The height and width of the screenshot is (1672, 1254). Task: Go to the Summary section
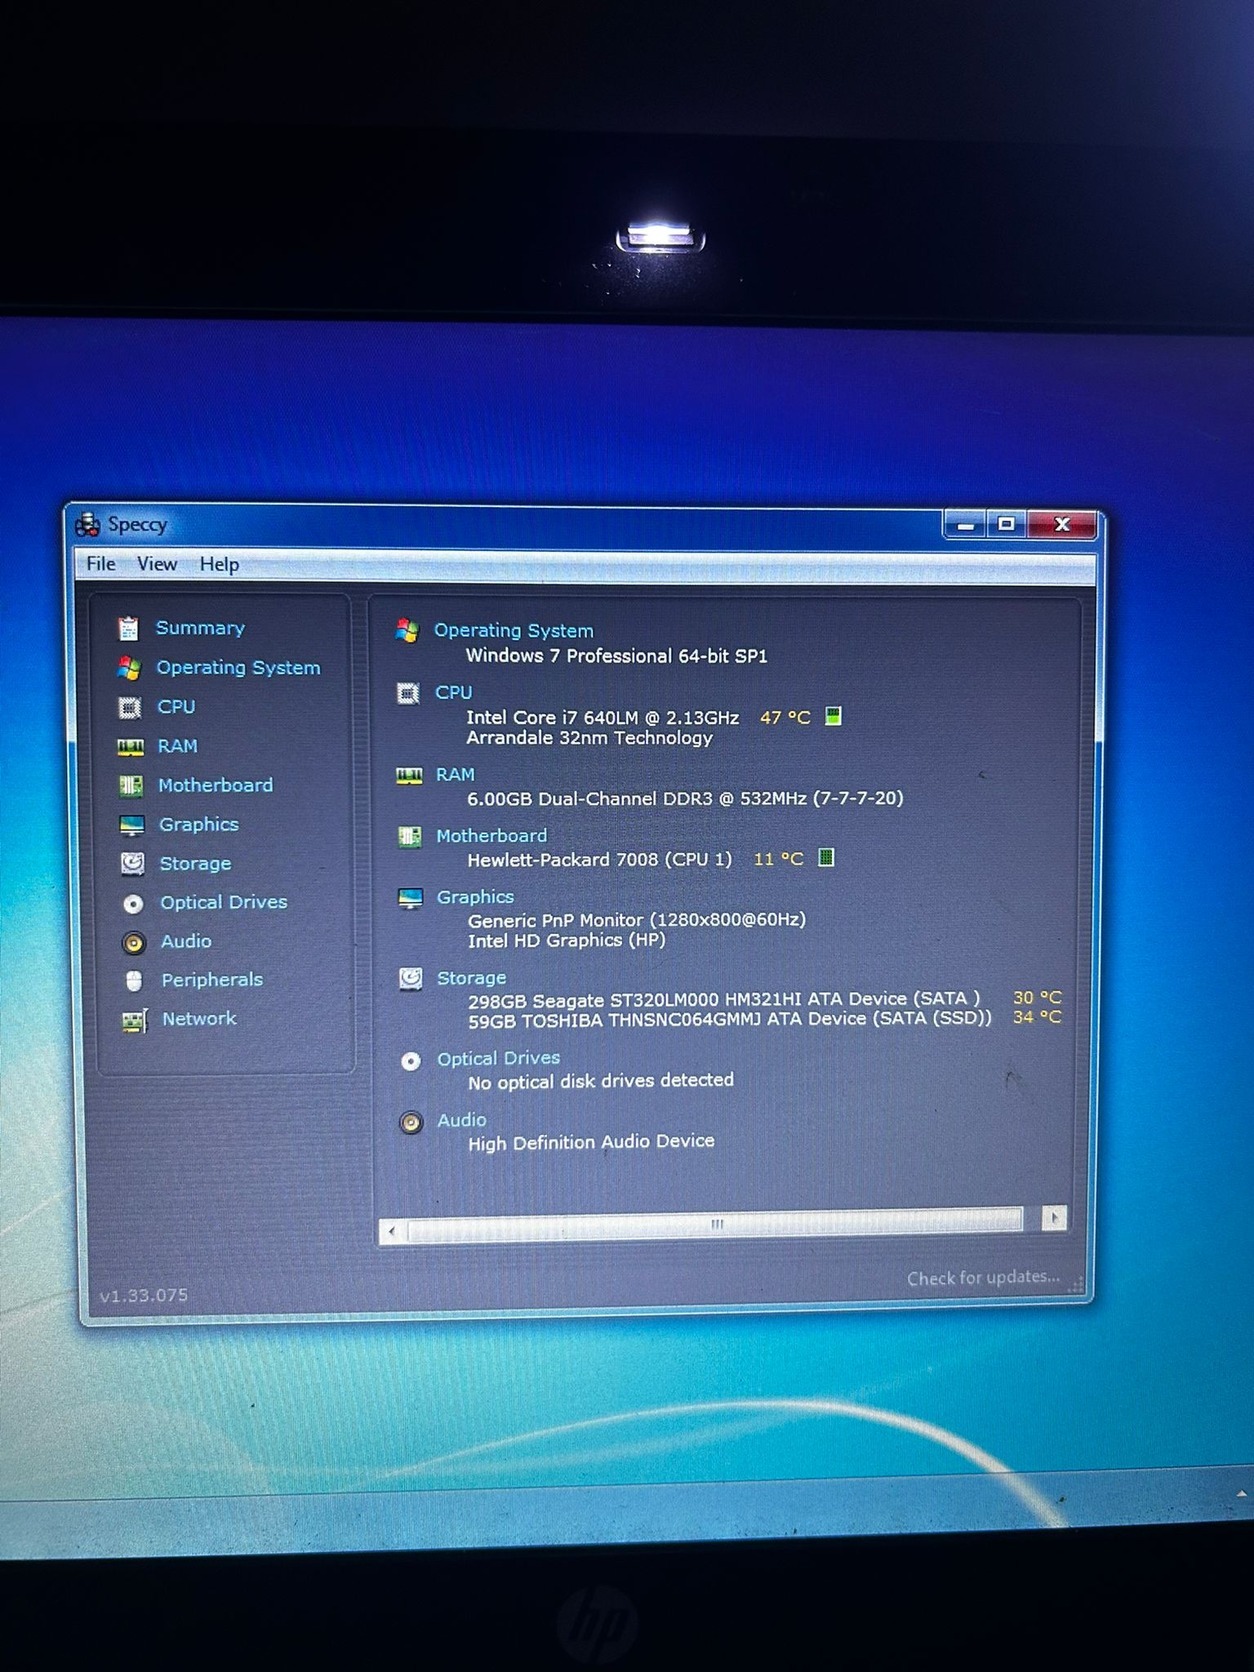pyautogui.click(x=200, y=628)
